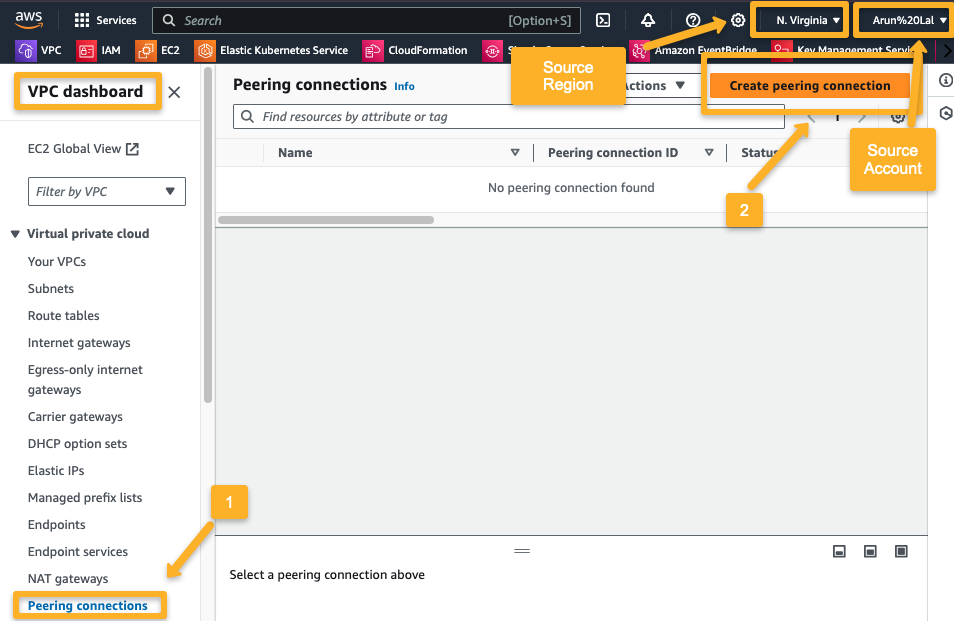Open the N. Virginia region dropdown
This screenshot has height=621, width=954.
coord(807,20)
